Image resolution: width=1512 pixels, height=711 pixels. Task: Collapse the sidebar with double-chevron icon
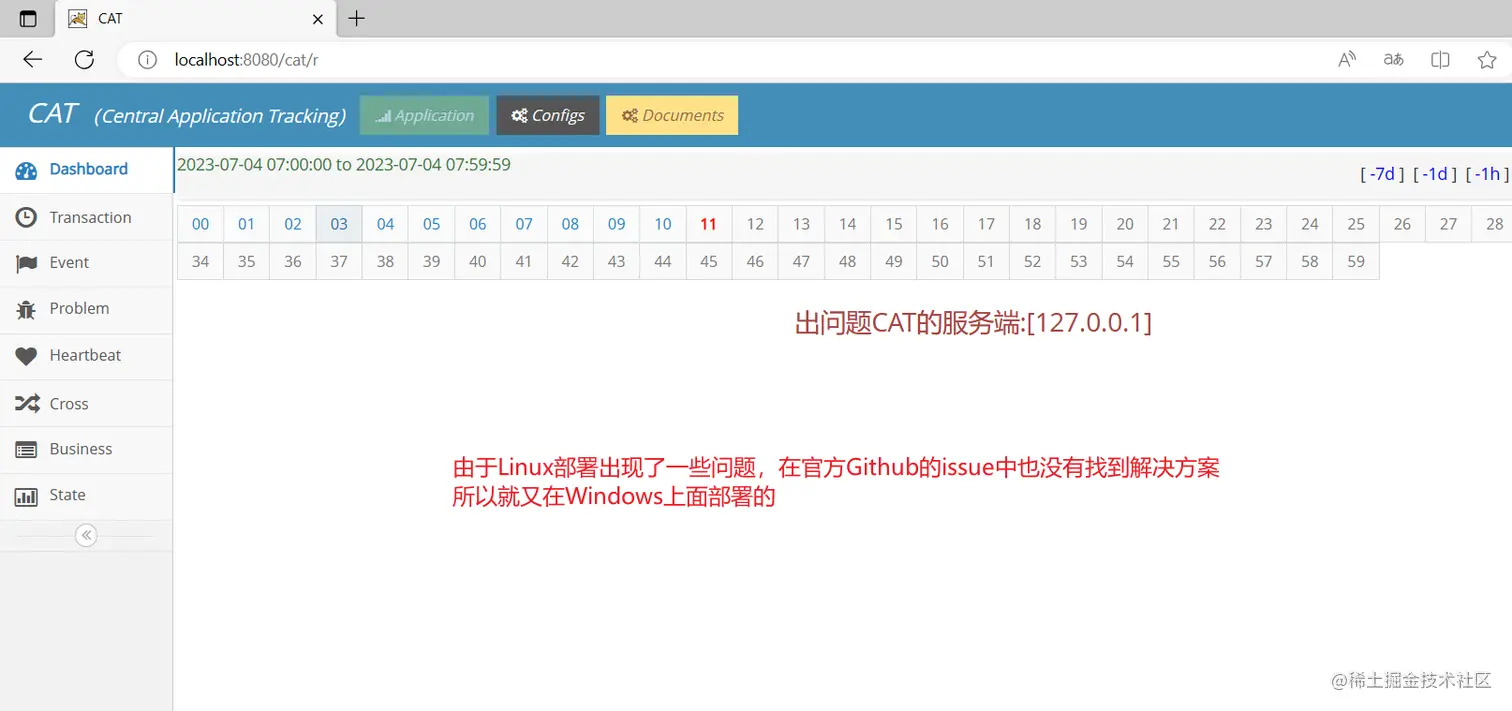[x=86, y=535]
